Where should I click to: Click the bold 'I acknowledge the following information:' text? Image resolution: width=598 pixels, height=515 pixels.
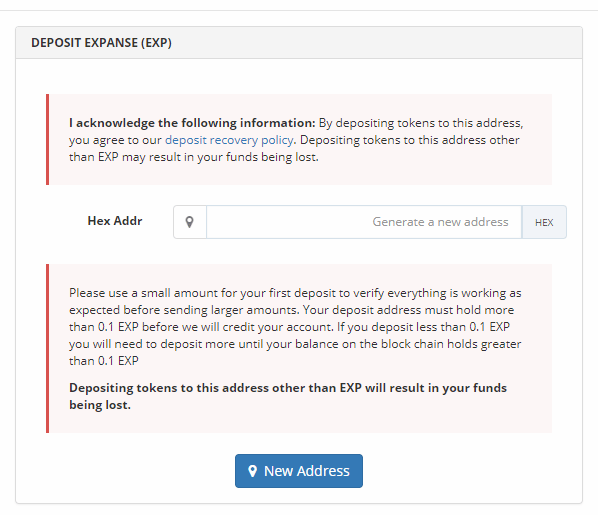192,123
